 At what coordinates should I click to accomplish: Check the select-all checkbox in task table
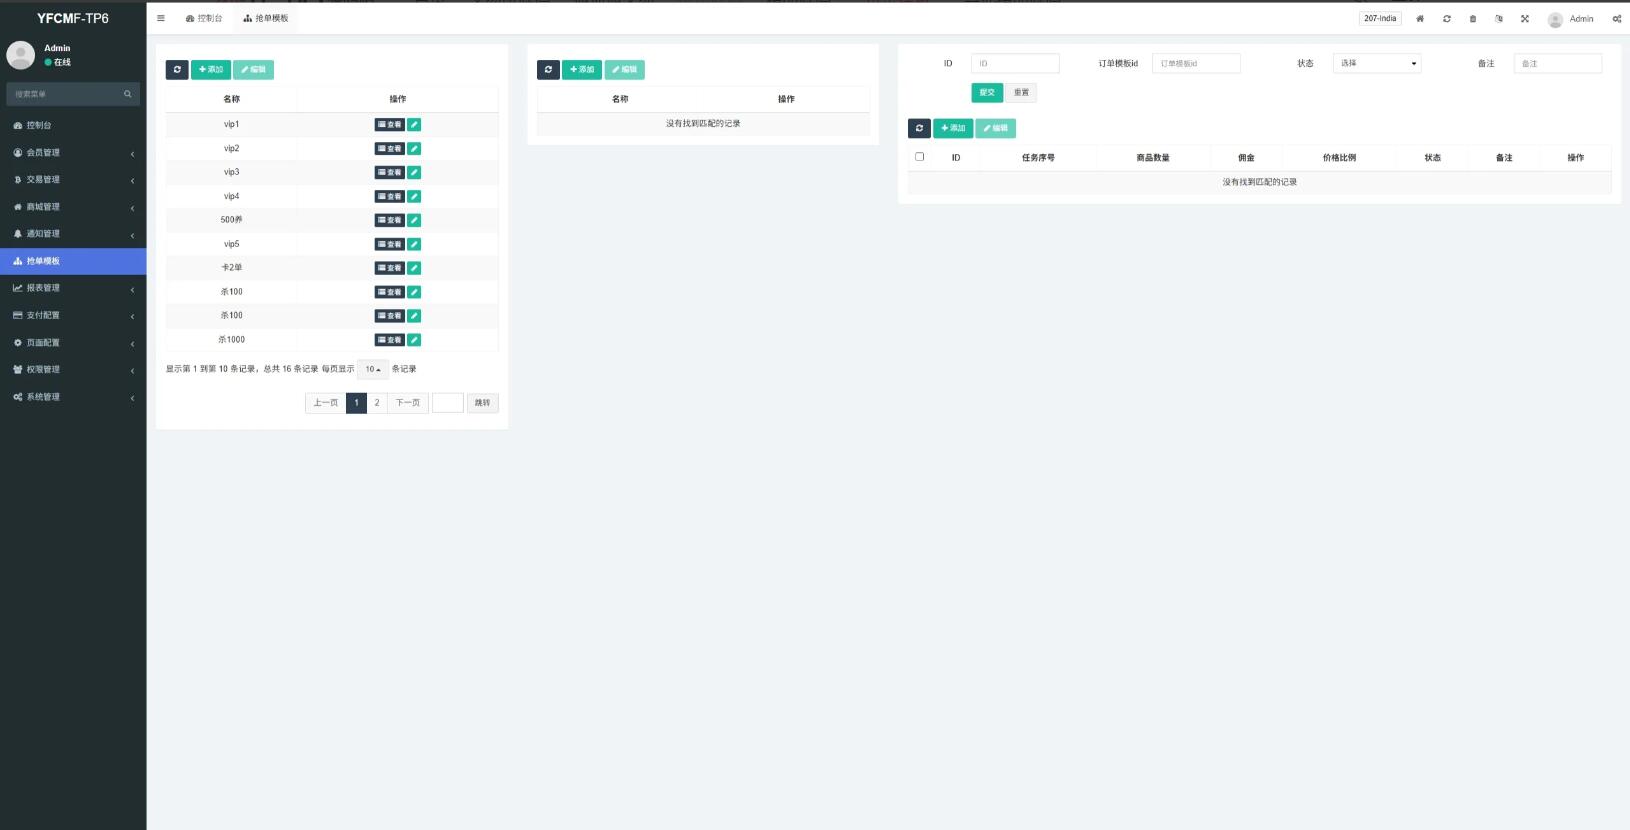(x=919, y=157)
